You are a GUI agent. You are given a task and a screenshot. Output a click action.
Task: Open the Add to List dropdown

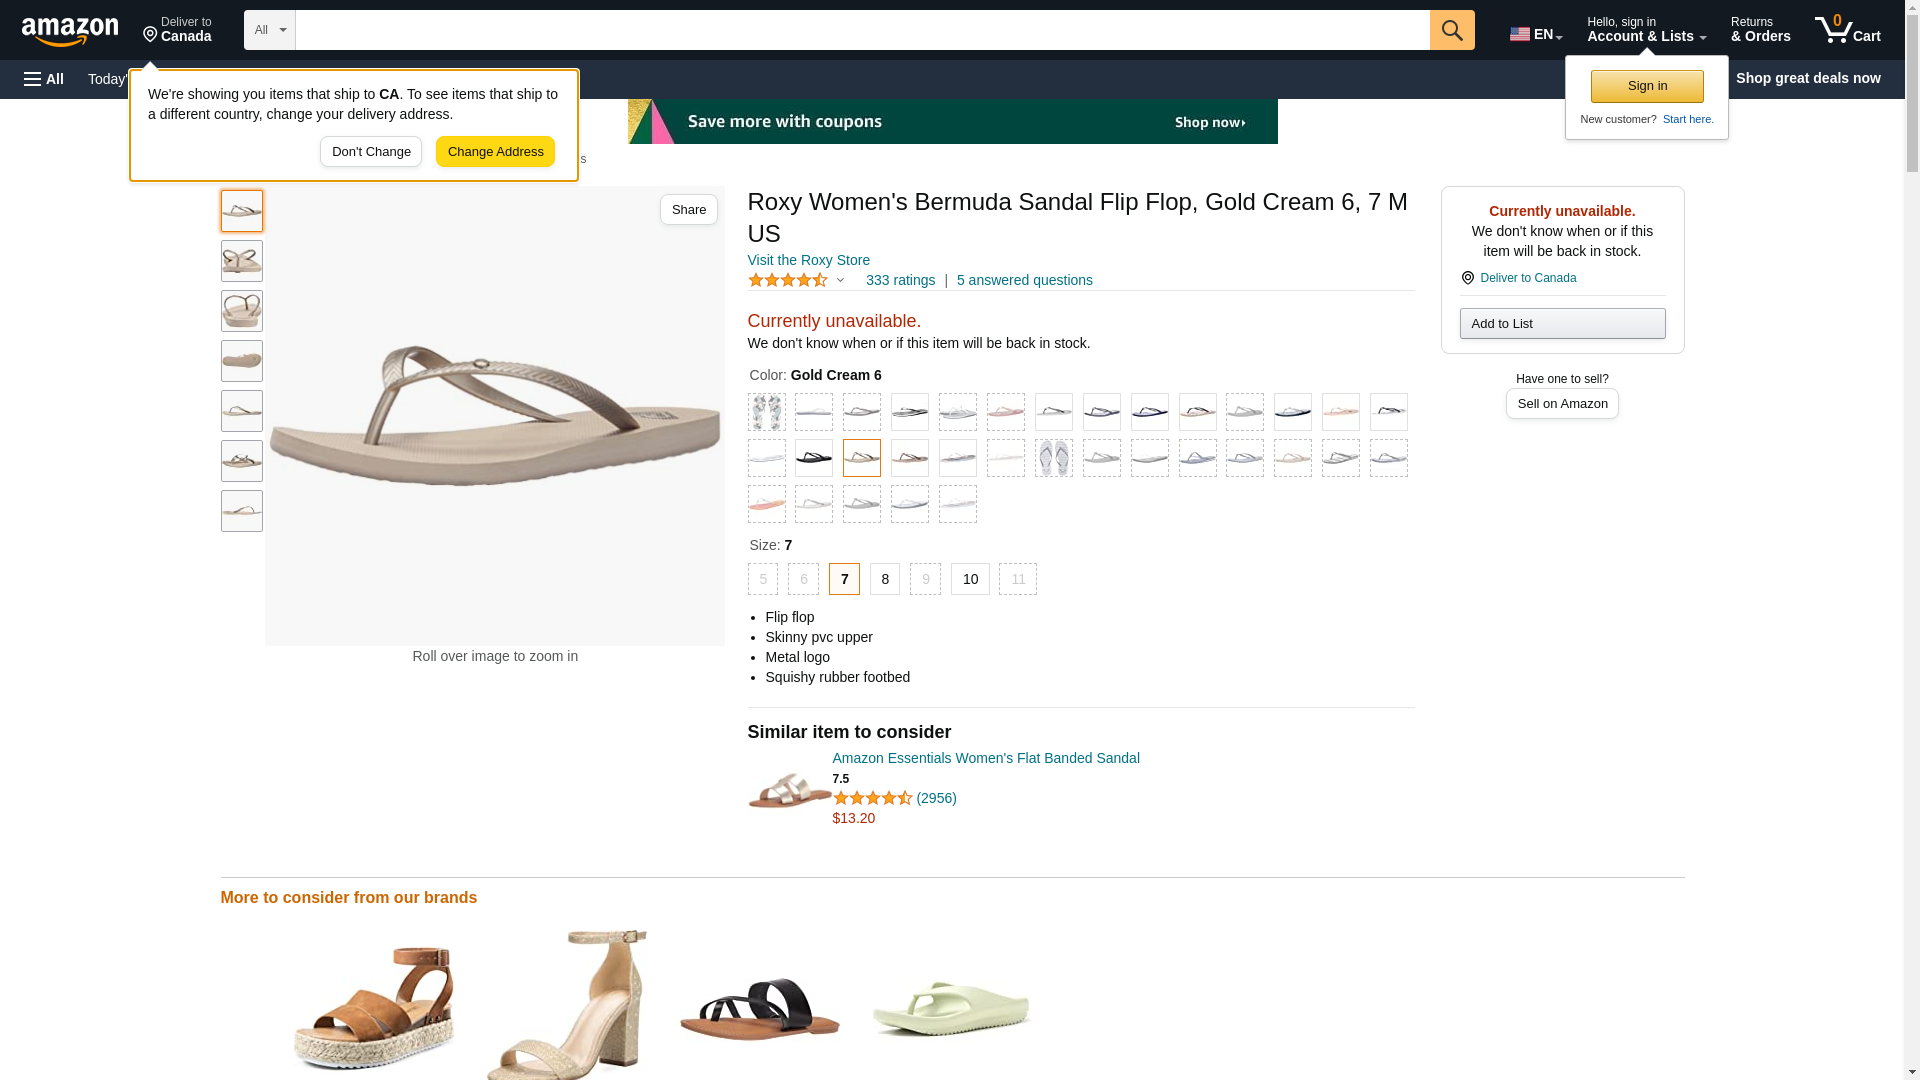(1562, 323)
